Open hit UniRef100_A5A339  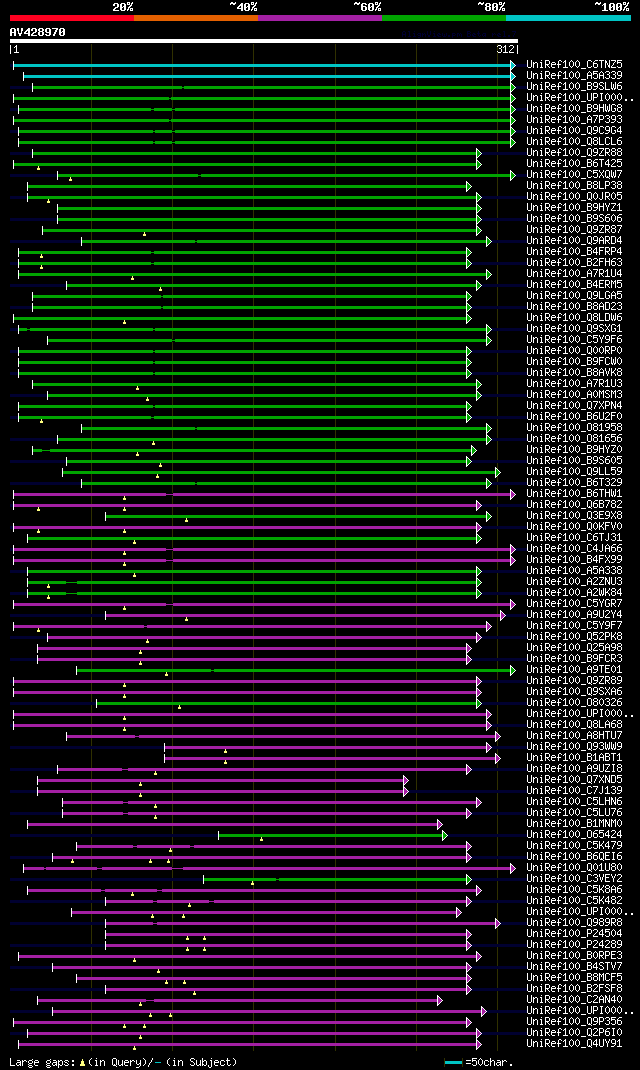pos(574,76)
